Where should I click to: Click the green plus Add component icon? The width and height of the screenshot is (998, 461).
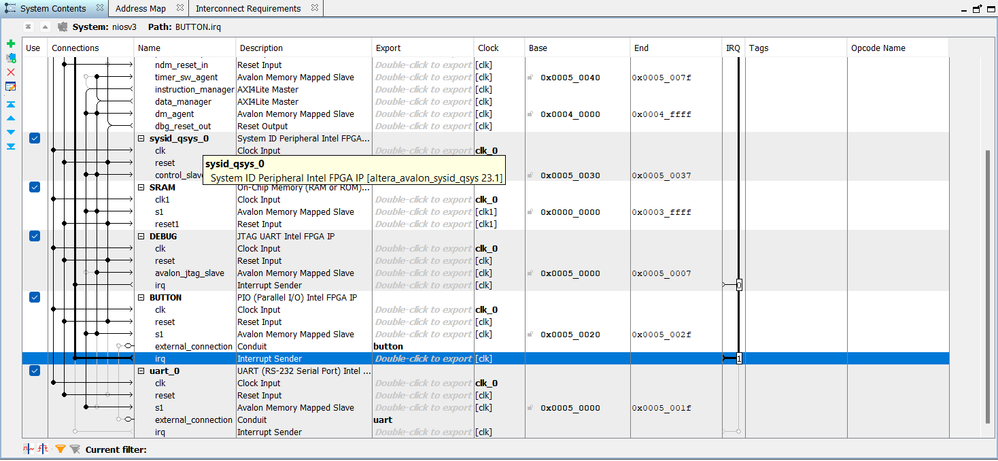(x=10, y=44)
